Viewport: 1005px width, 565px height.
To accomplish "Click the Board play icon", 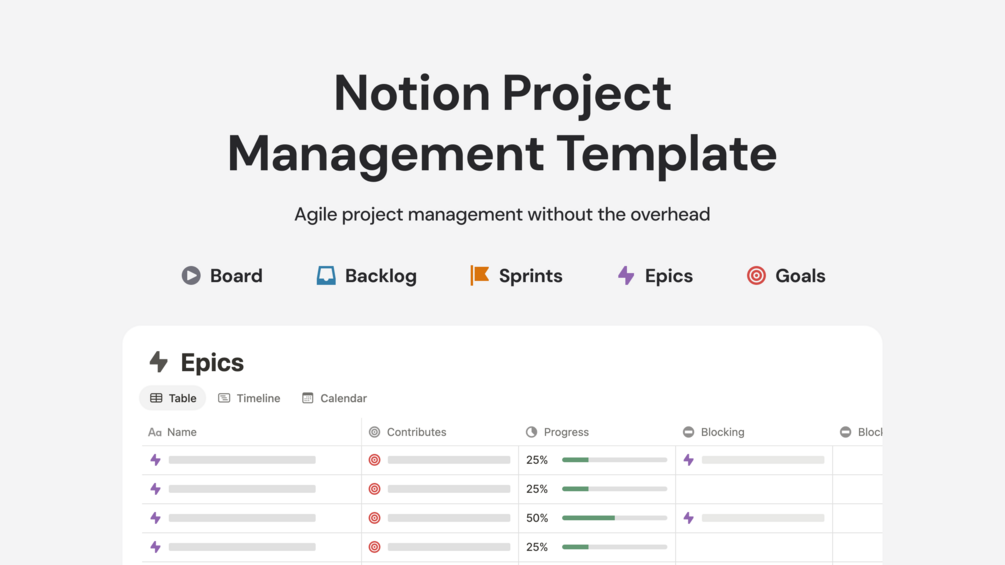I will tap(190, 275).
